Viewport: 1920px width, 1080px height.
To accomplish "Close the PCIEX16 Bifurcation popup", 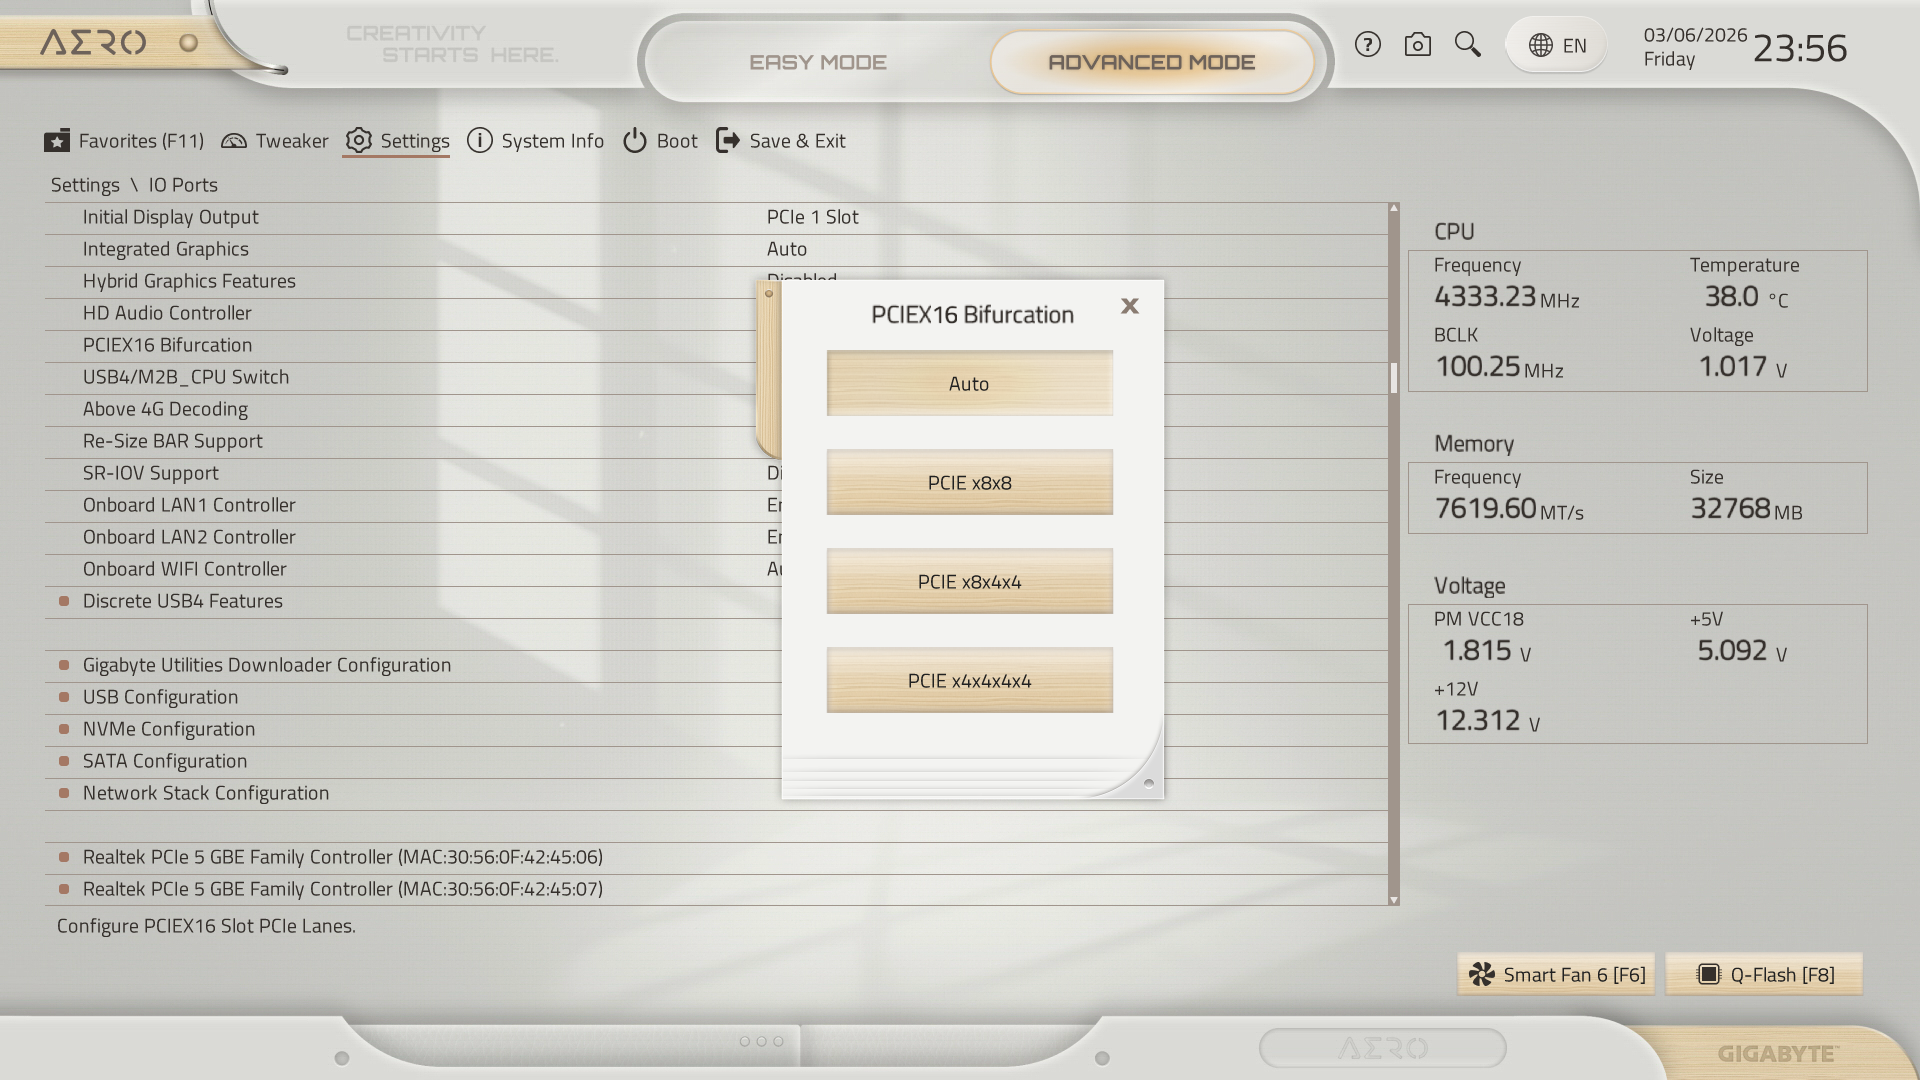I will coord(1130,306).
